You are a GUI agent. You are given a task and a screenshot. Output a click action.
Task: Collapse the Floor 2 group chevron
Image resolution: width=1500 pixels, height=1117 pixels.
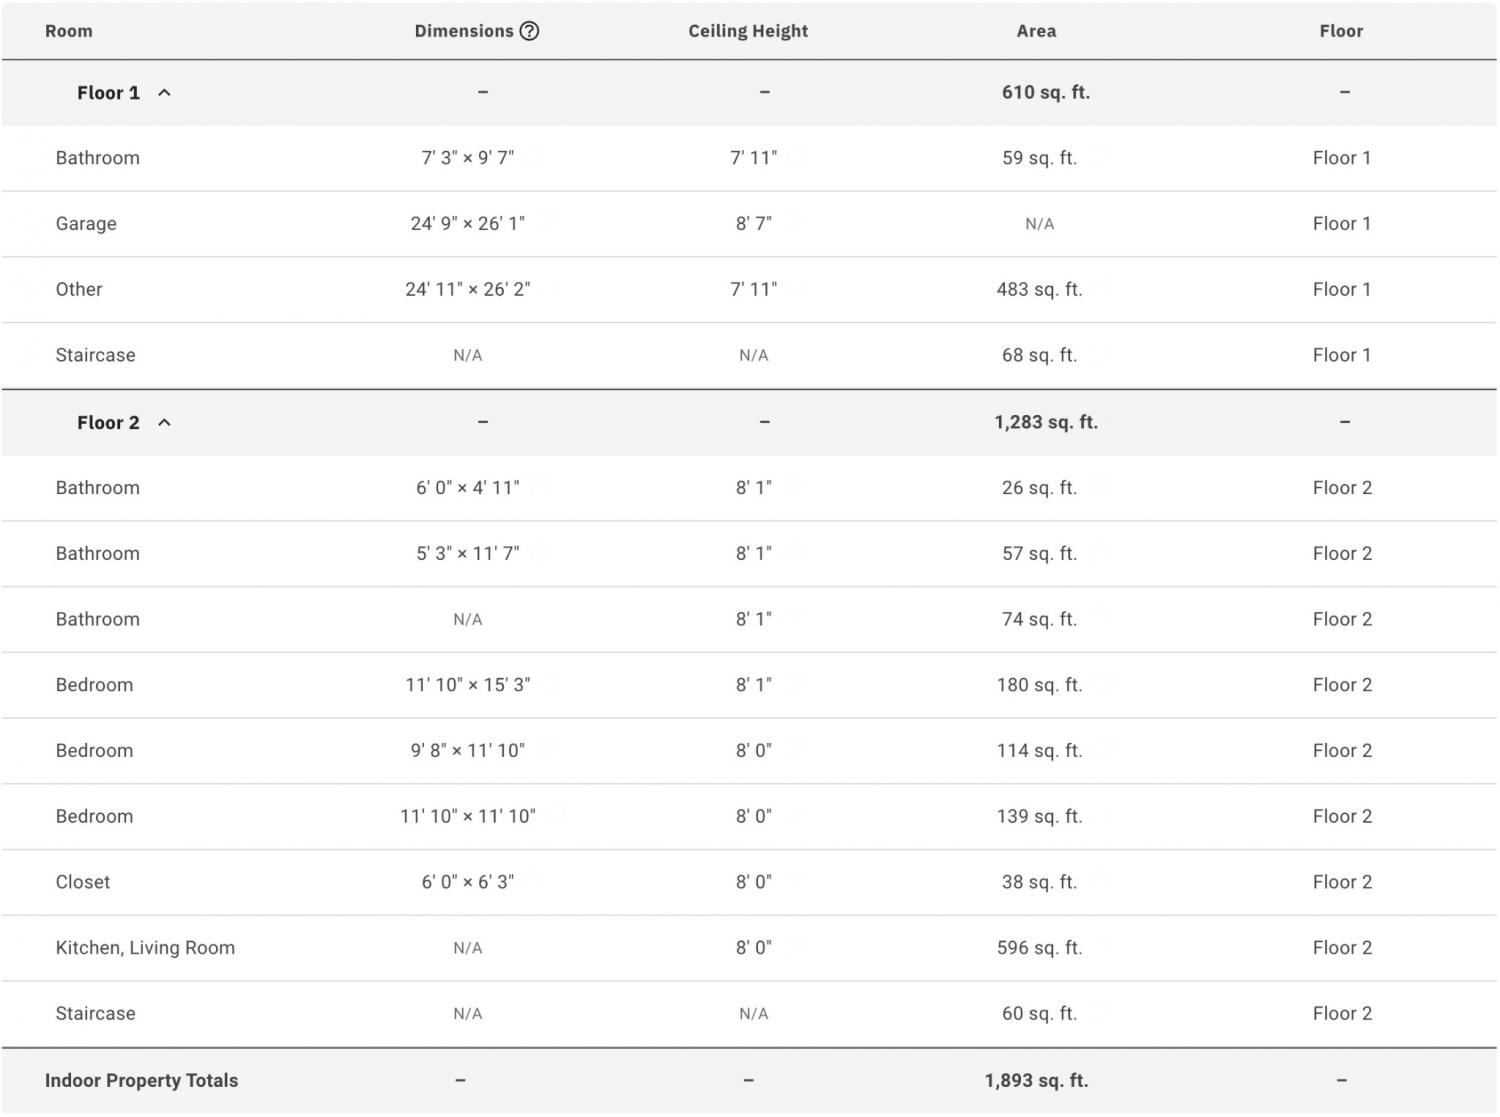point(165,423)
